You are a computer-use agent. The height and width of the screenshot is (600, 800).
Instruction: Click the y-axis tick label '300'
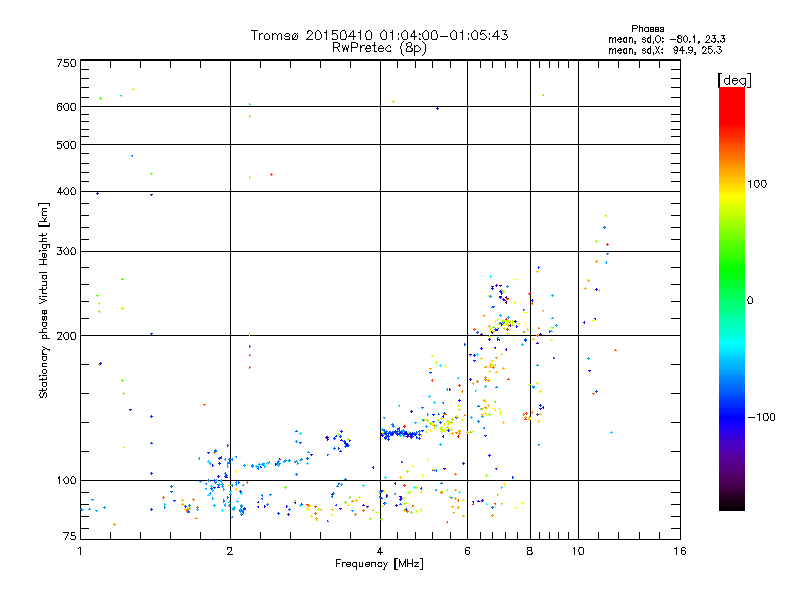66,252
